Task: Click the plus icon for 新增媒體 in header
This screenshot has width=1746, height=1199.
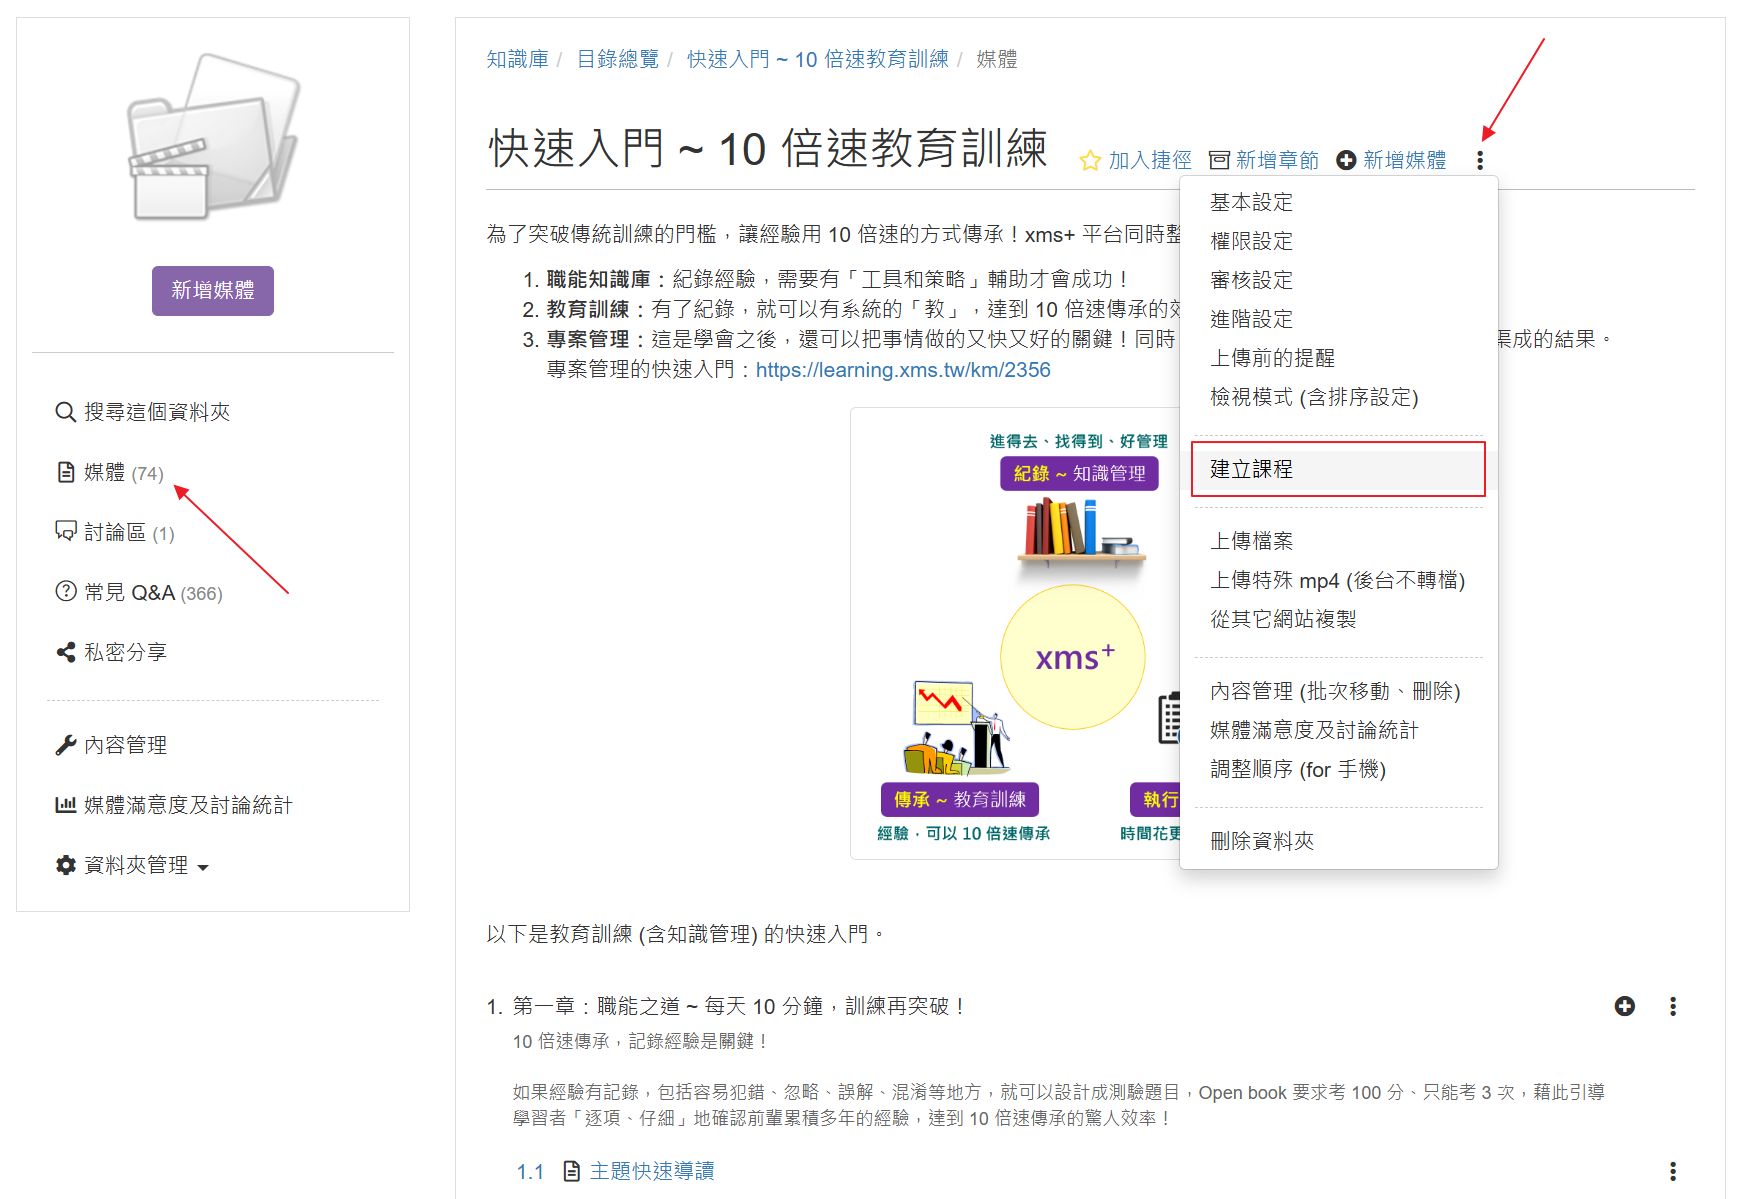Action: click(1346, 160)
